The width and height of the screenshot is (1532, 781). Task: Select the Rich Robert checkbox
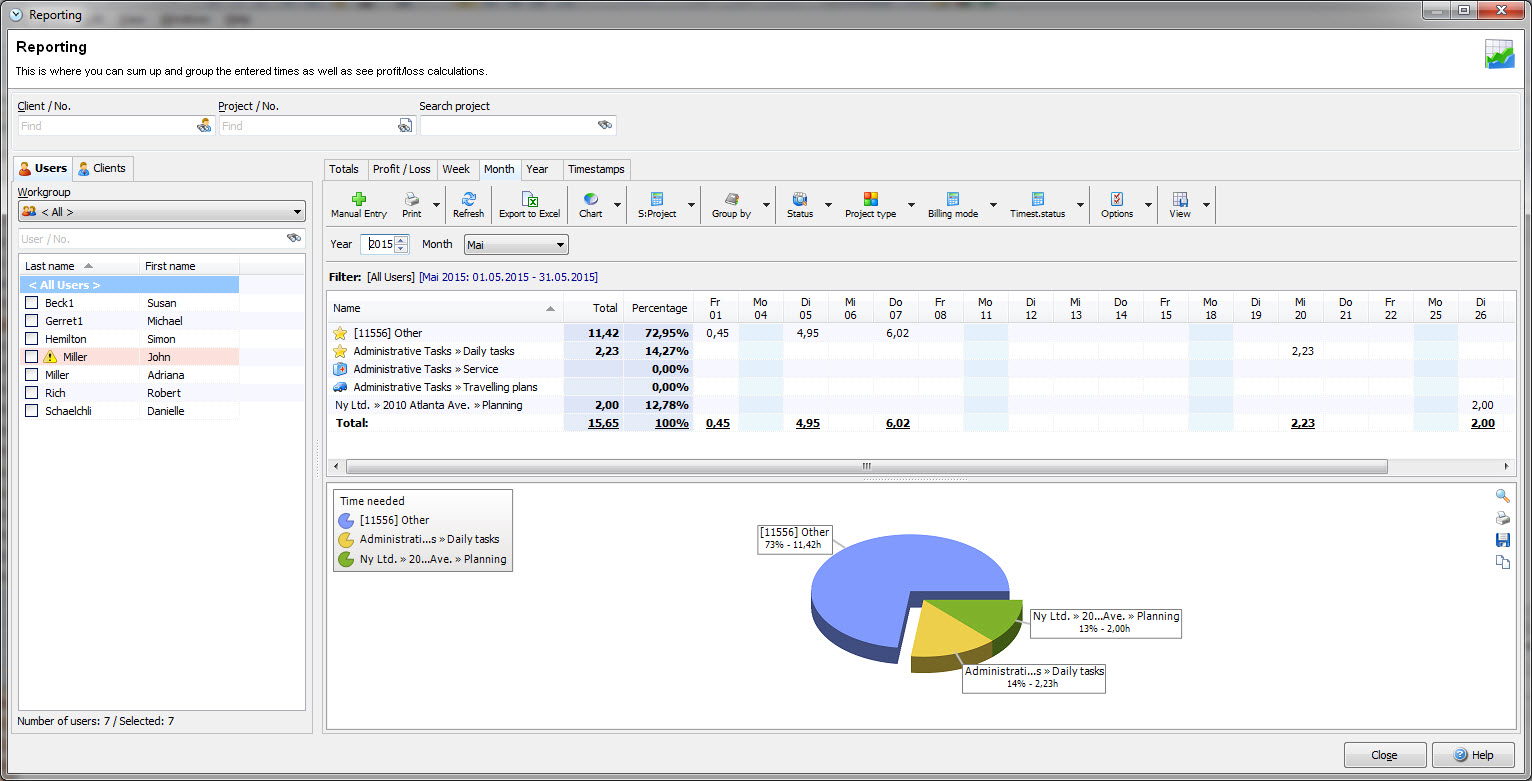click(32, 393)
